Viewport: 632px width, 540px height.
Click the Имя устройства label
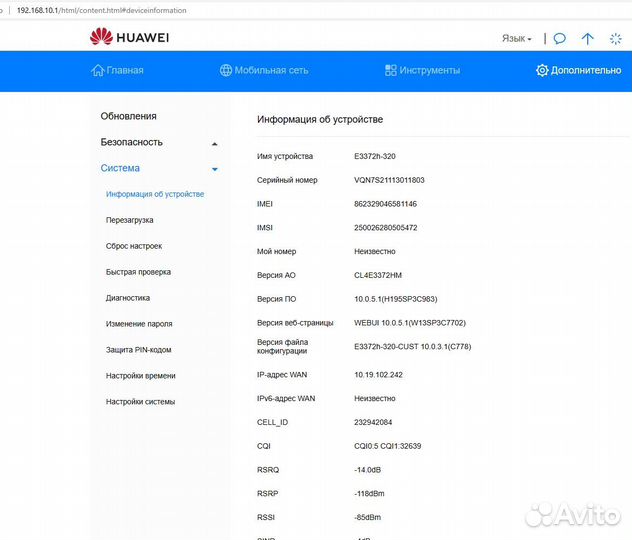click(x=285, y=156)
